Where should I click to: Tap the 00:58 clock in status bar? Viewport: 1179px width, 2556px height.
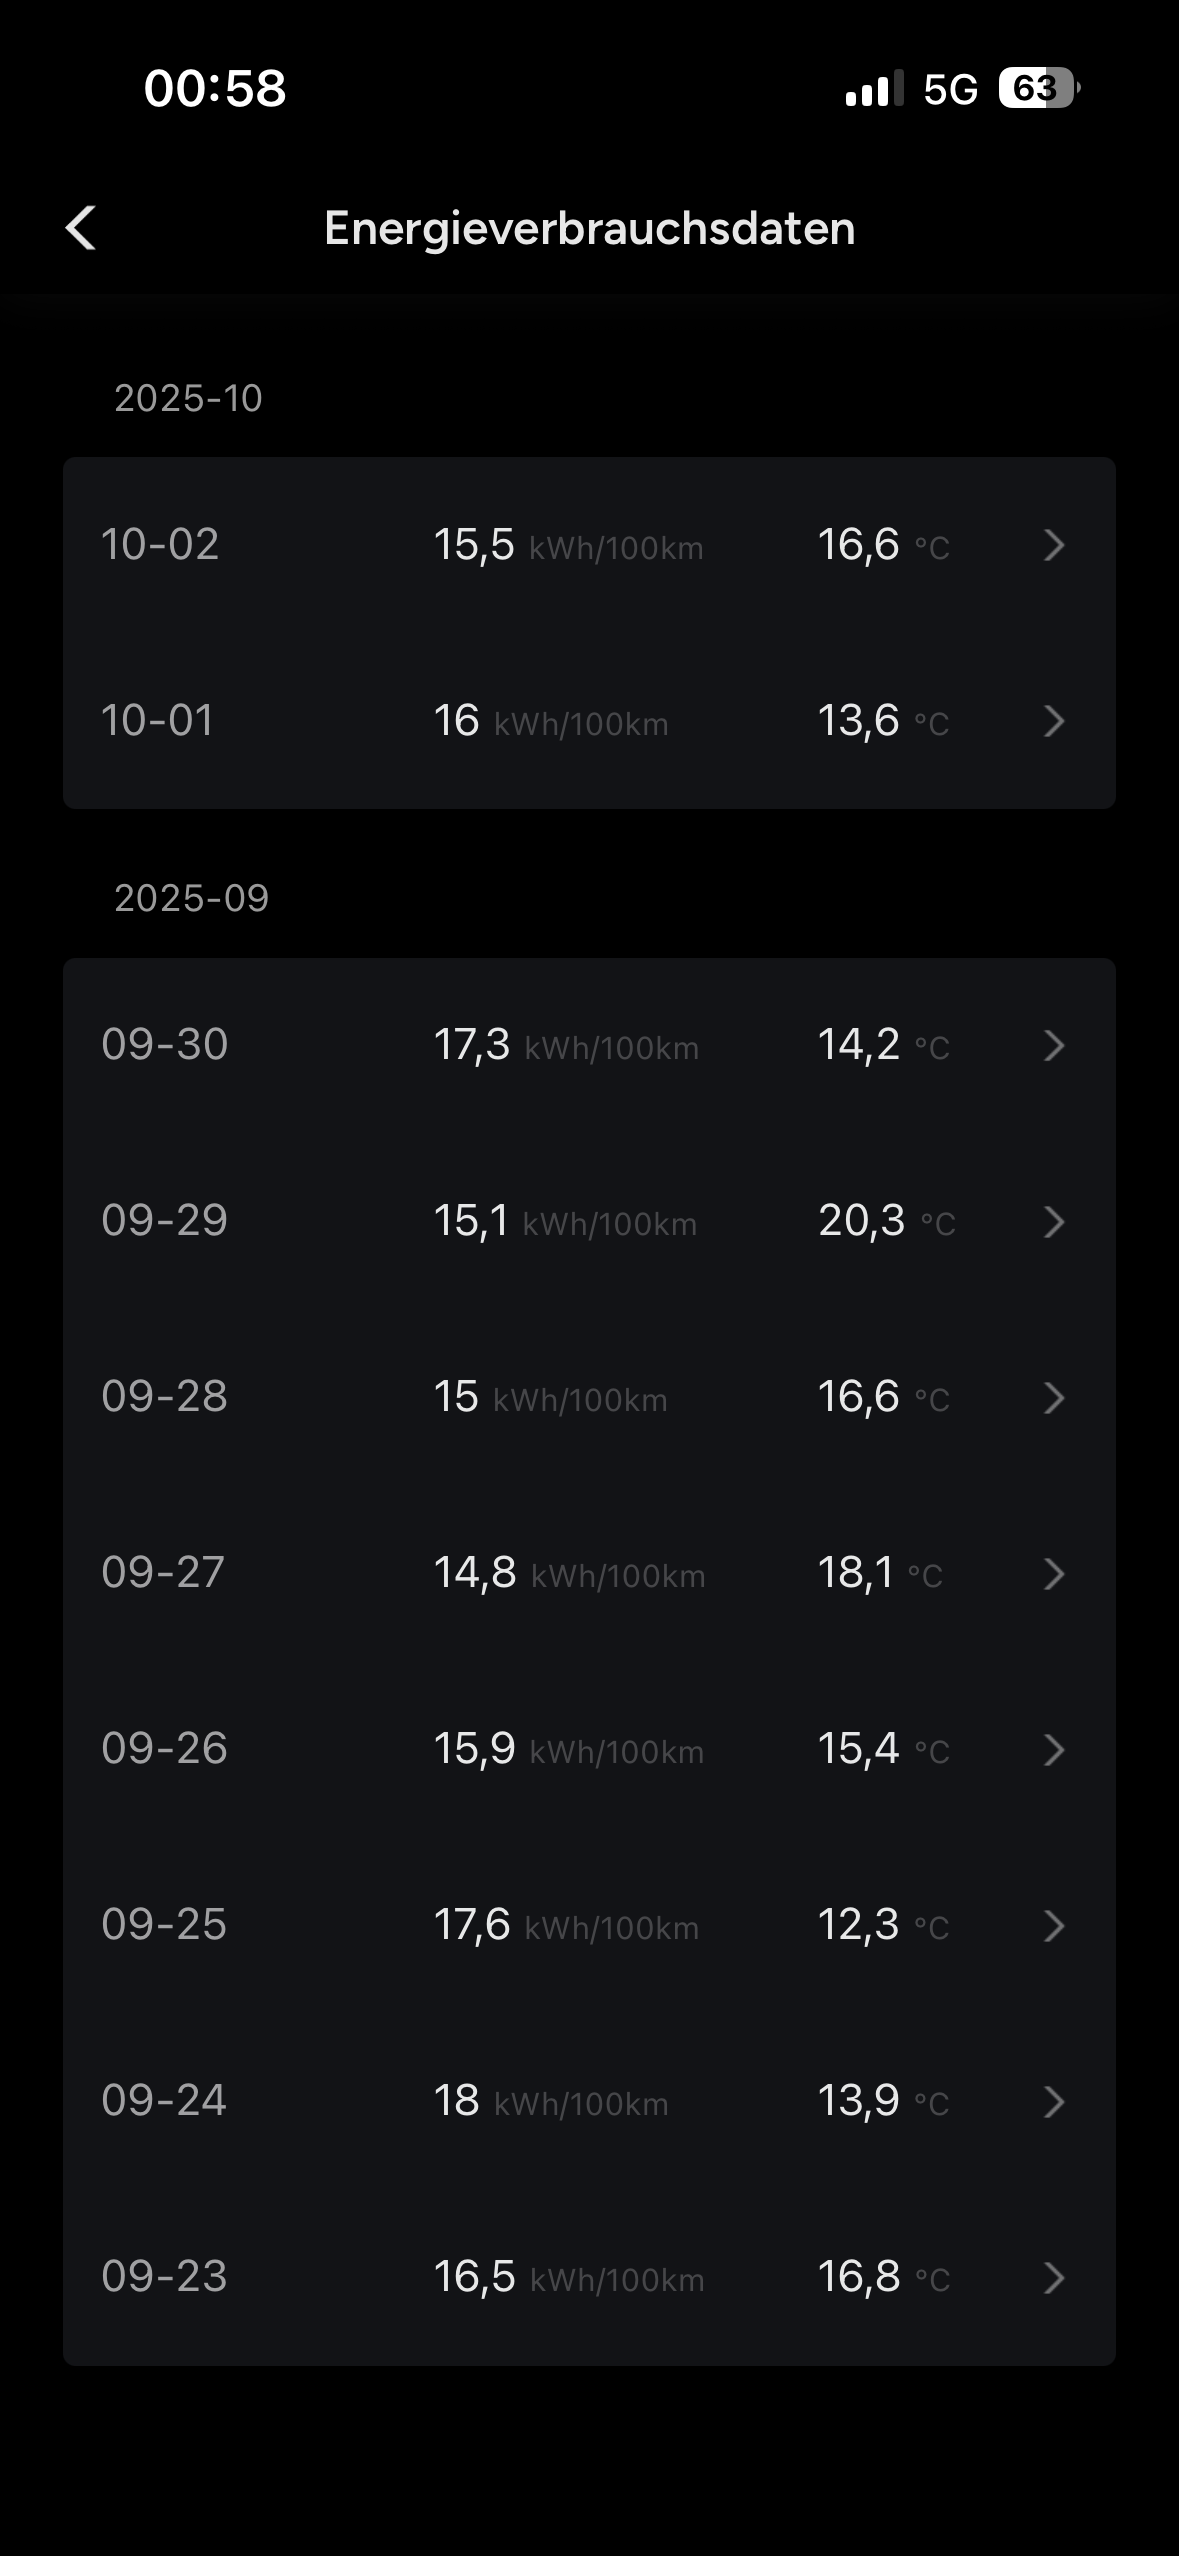click(215, 88)
